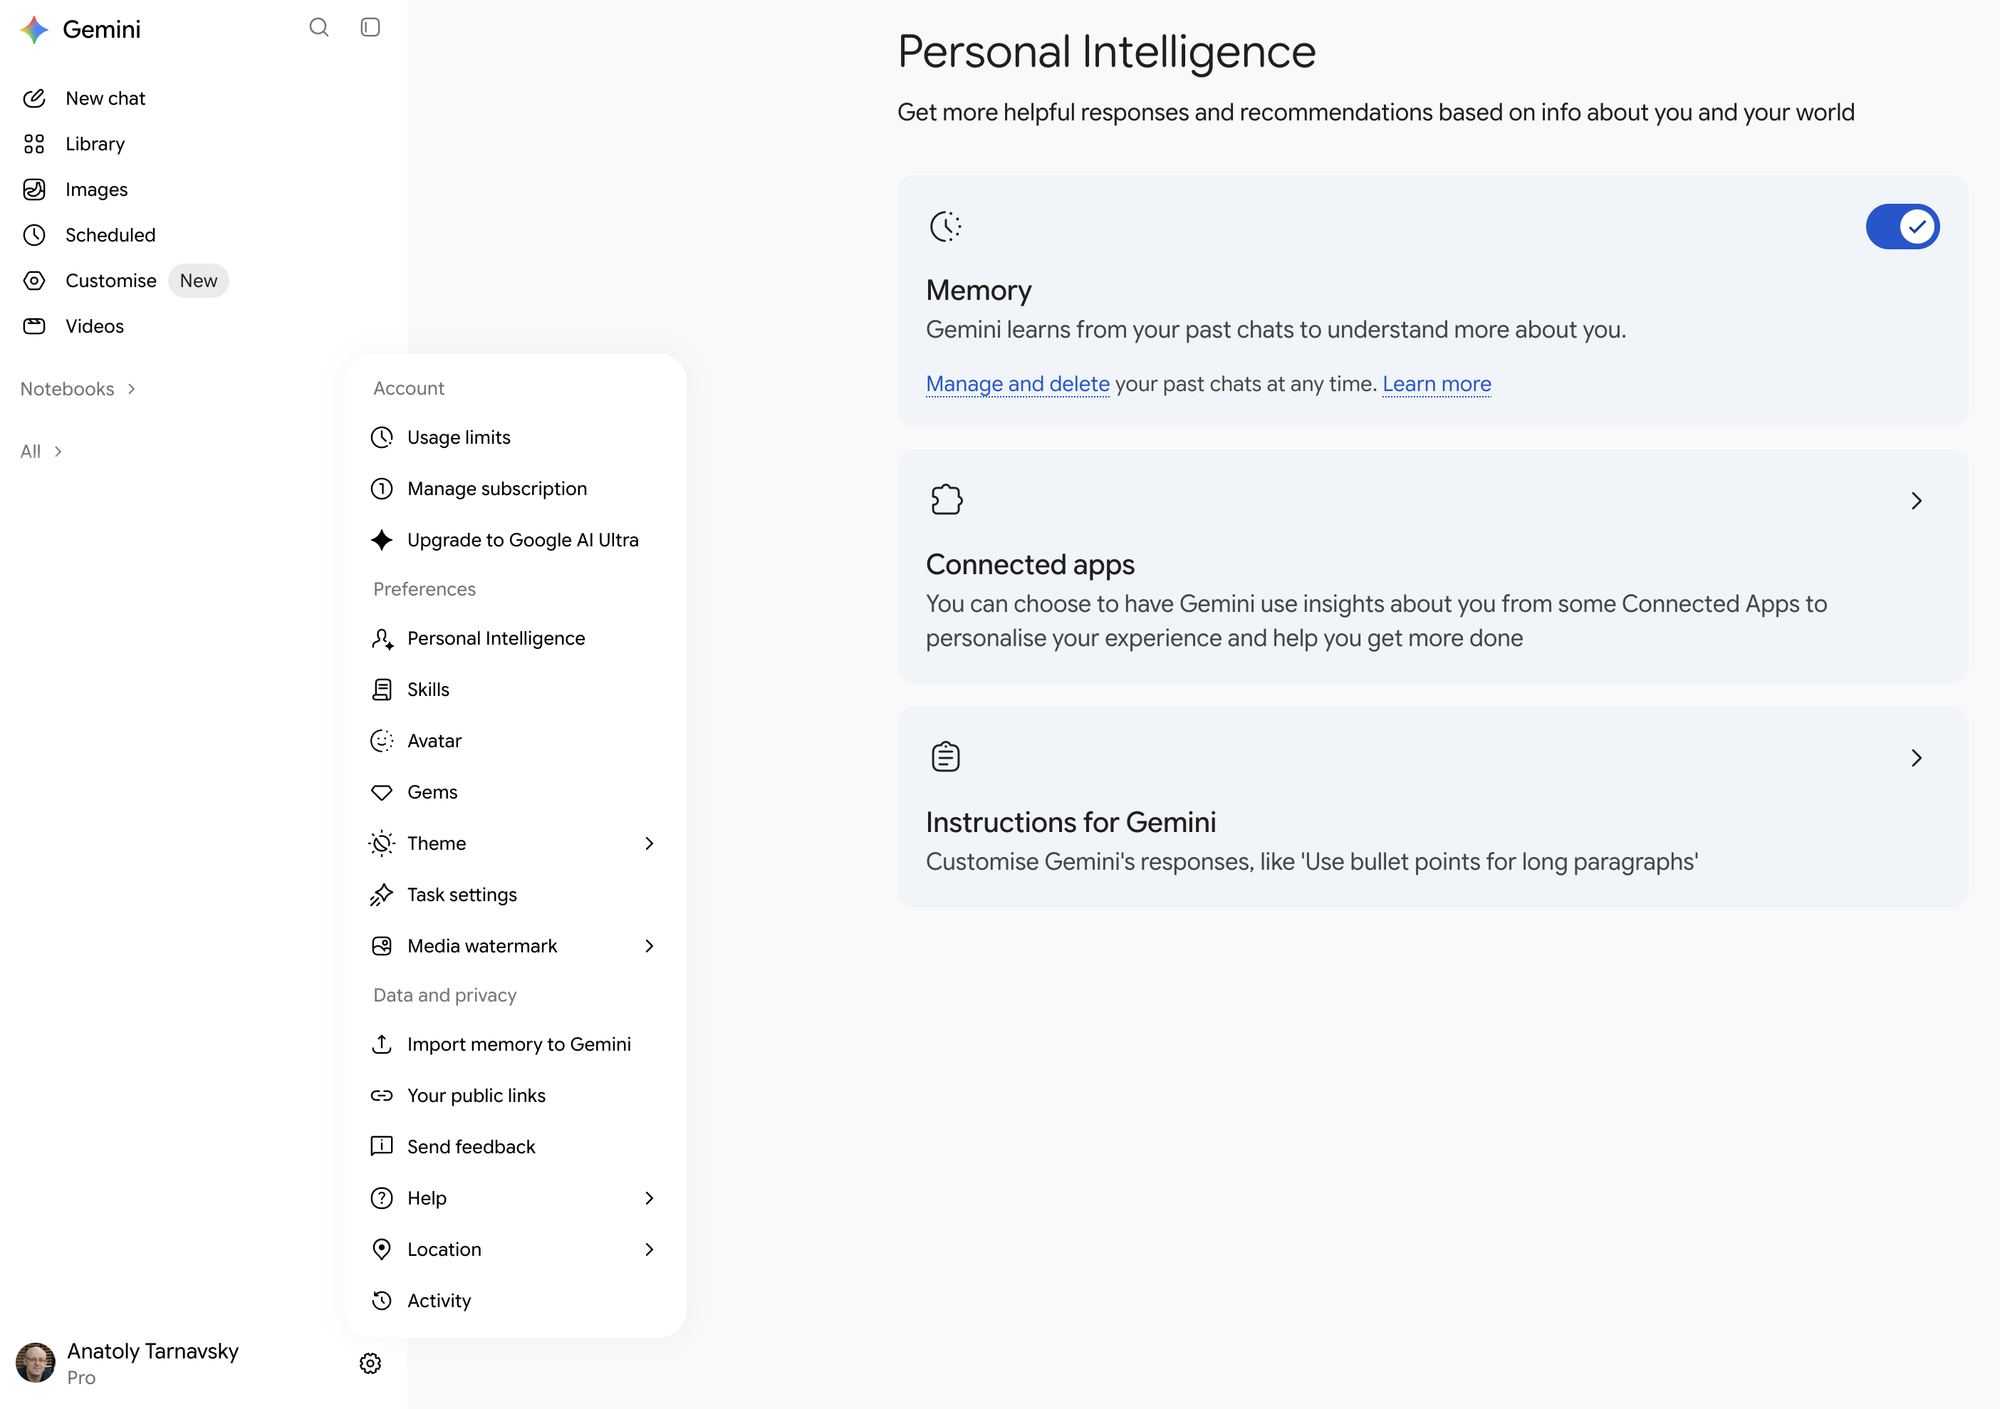
Task: Click the Instructions for Gemini clipboard icon
Action: 946,756
